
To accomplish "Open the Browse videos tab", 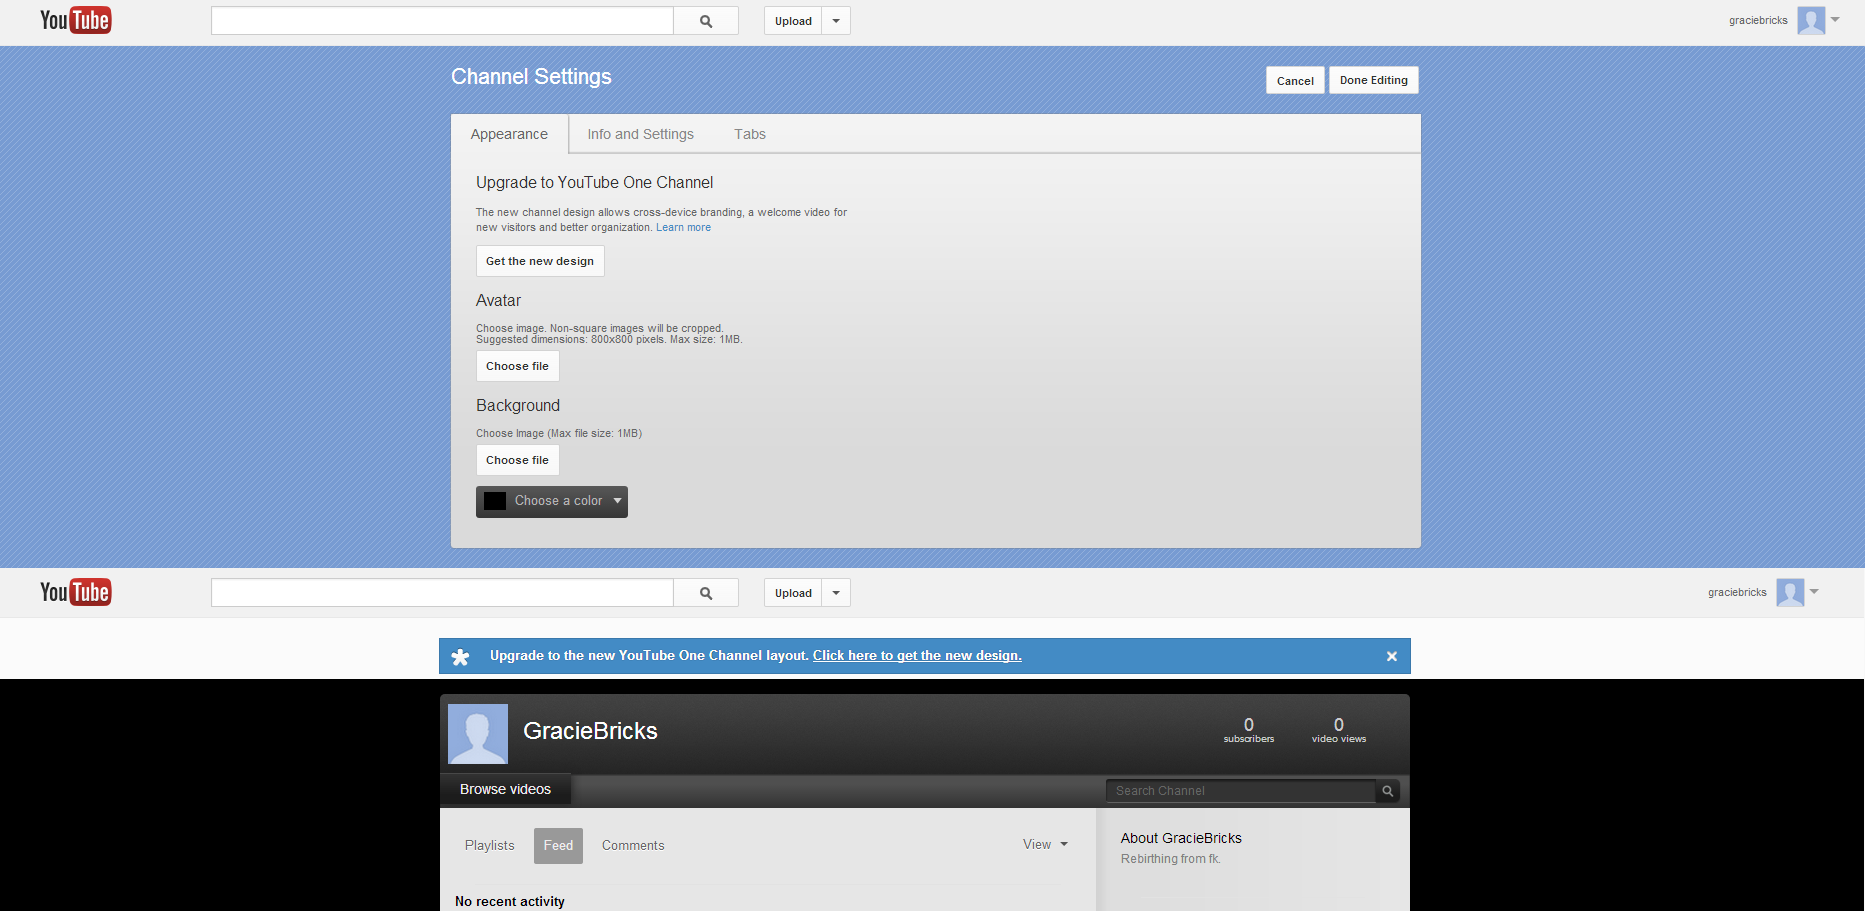I will point(505,789).
